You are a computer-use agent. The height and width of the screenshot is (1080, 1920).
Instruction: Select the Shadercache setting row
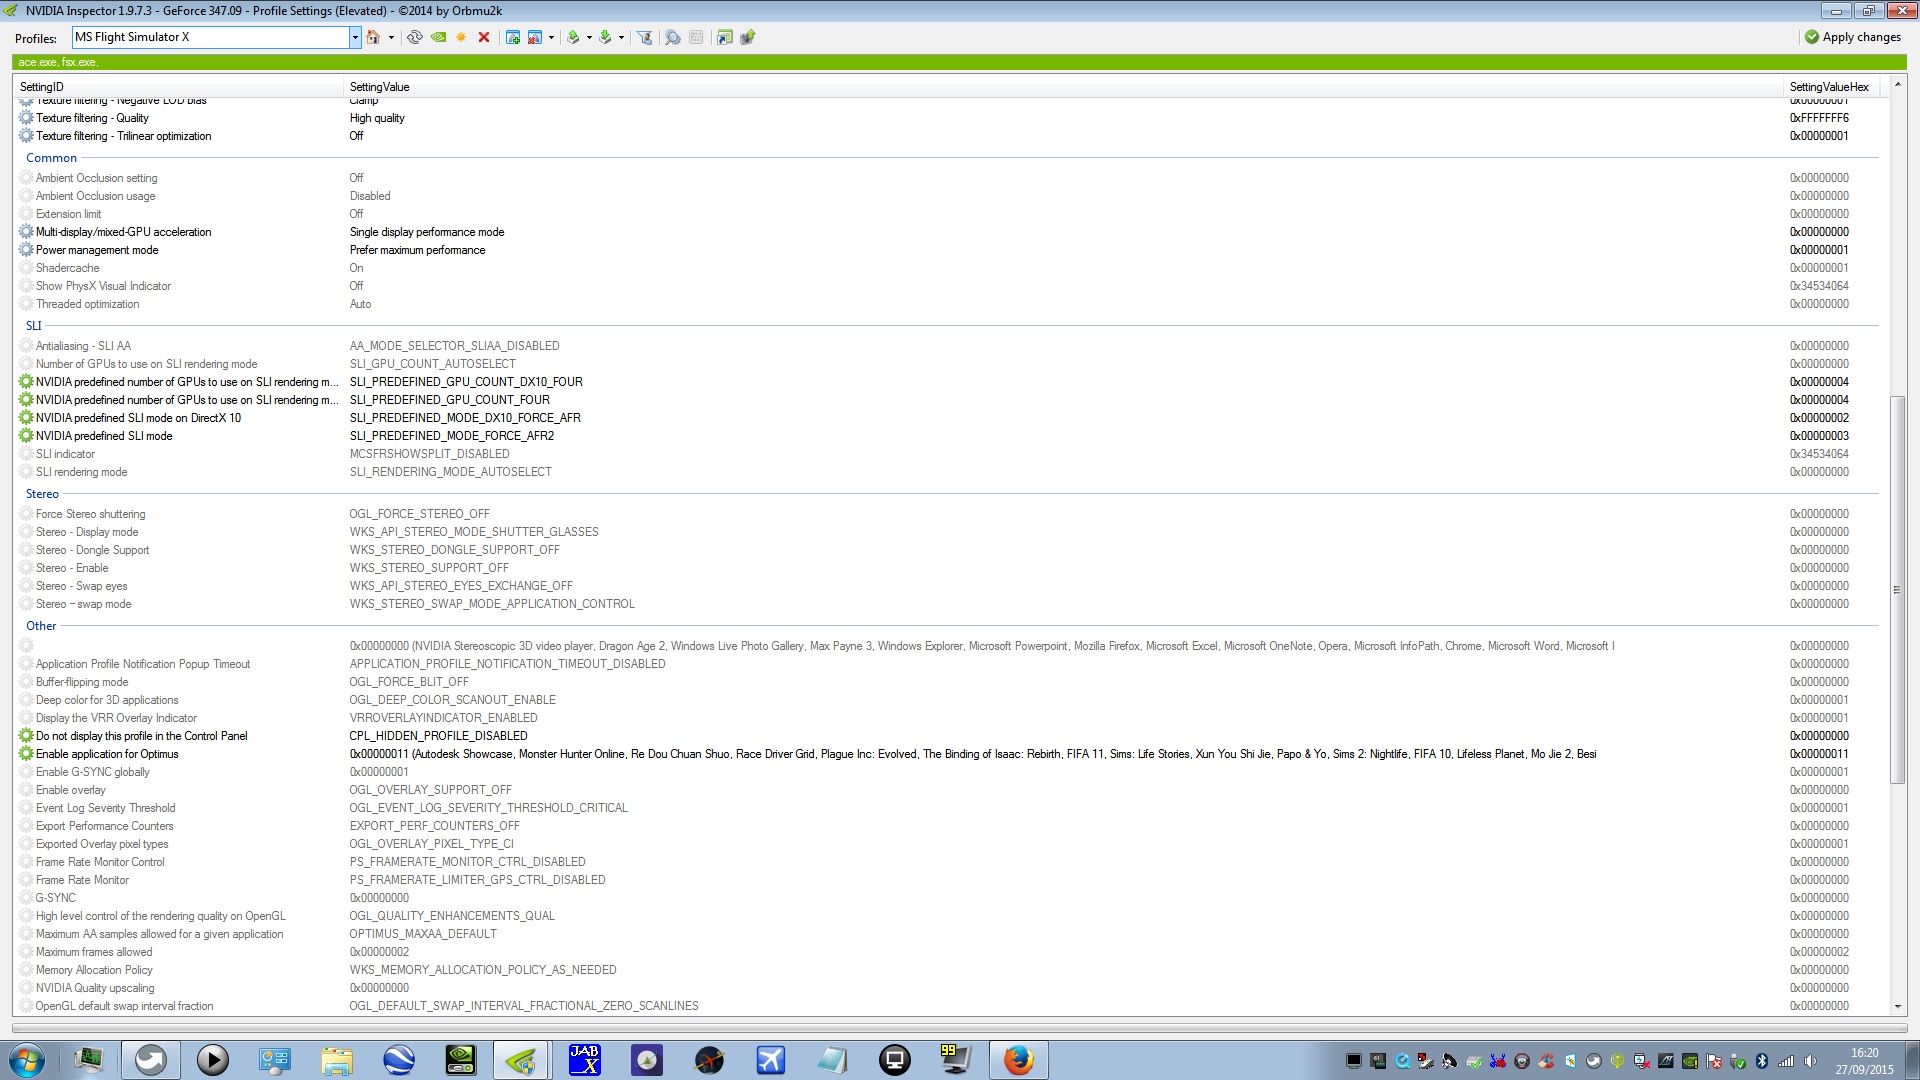[x=946, y=268]
